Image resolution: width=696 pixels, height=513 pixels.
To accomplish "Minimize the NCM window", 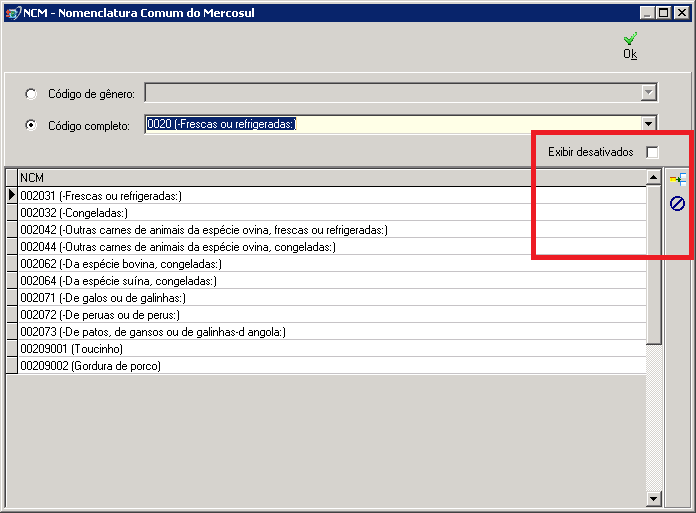I will click(x=647, y=13).
